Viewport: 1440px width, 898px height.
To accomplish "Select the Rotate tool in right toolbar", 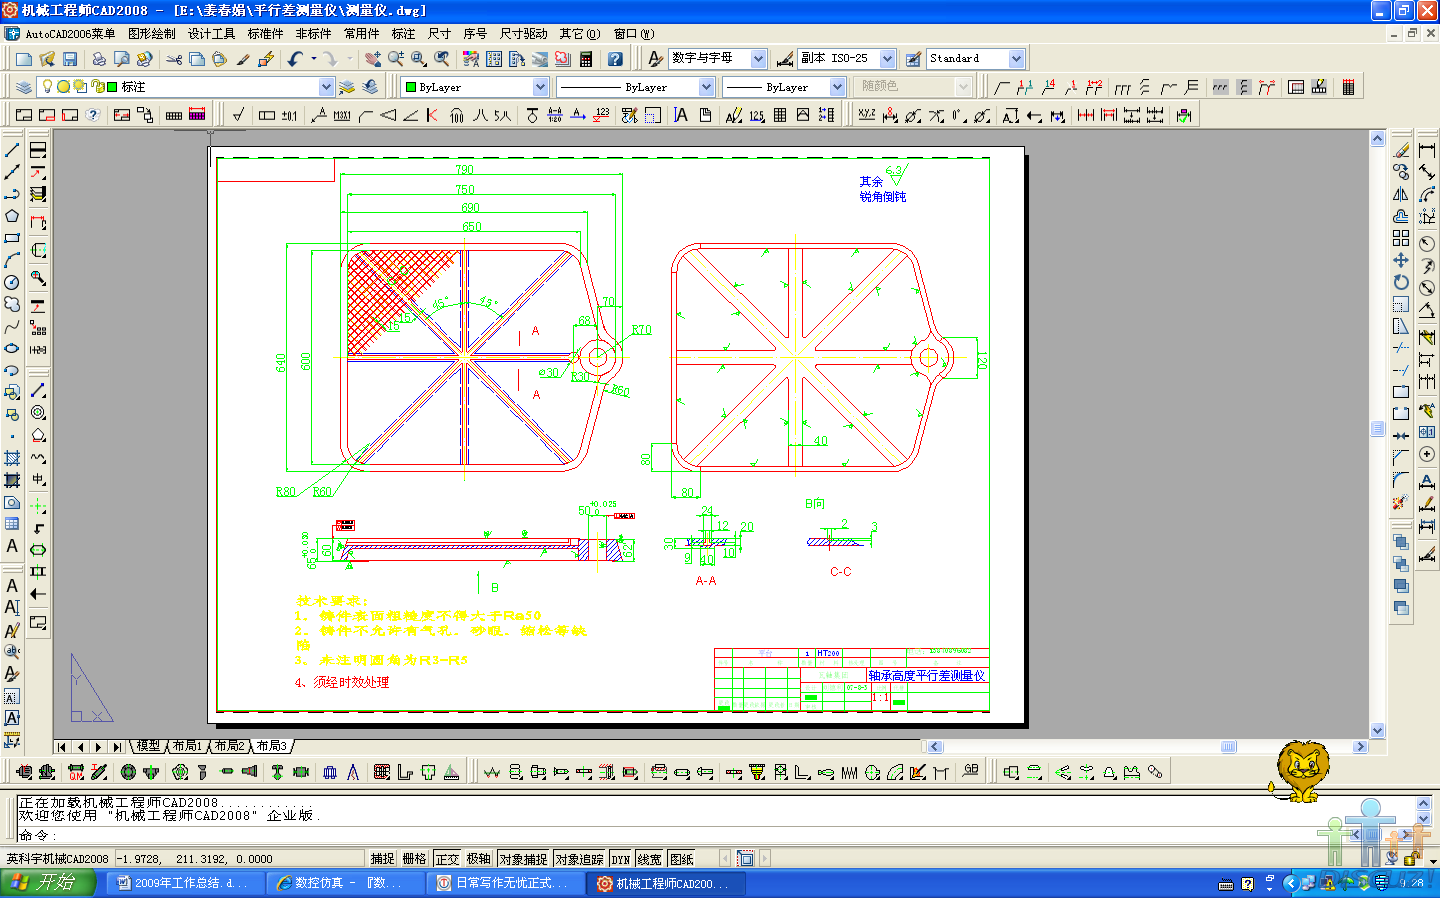I will pyautogui.click(x=1401, y=282).
